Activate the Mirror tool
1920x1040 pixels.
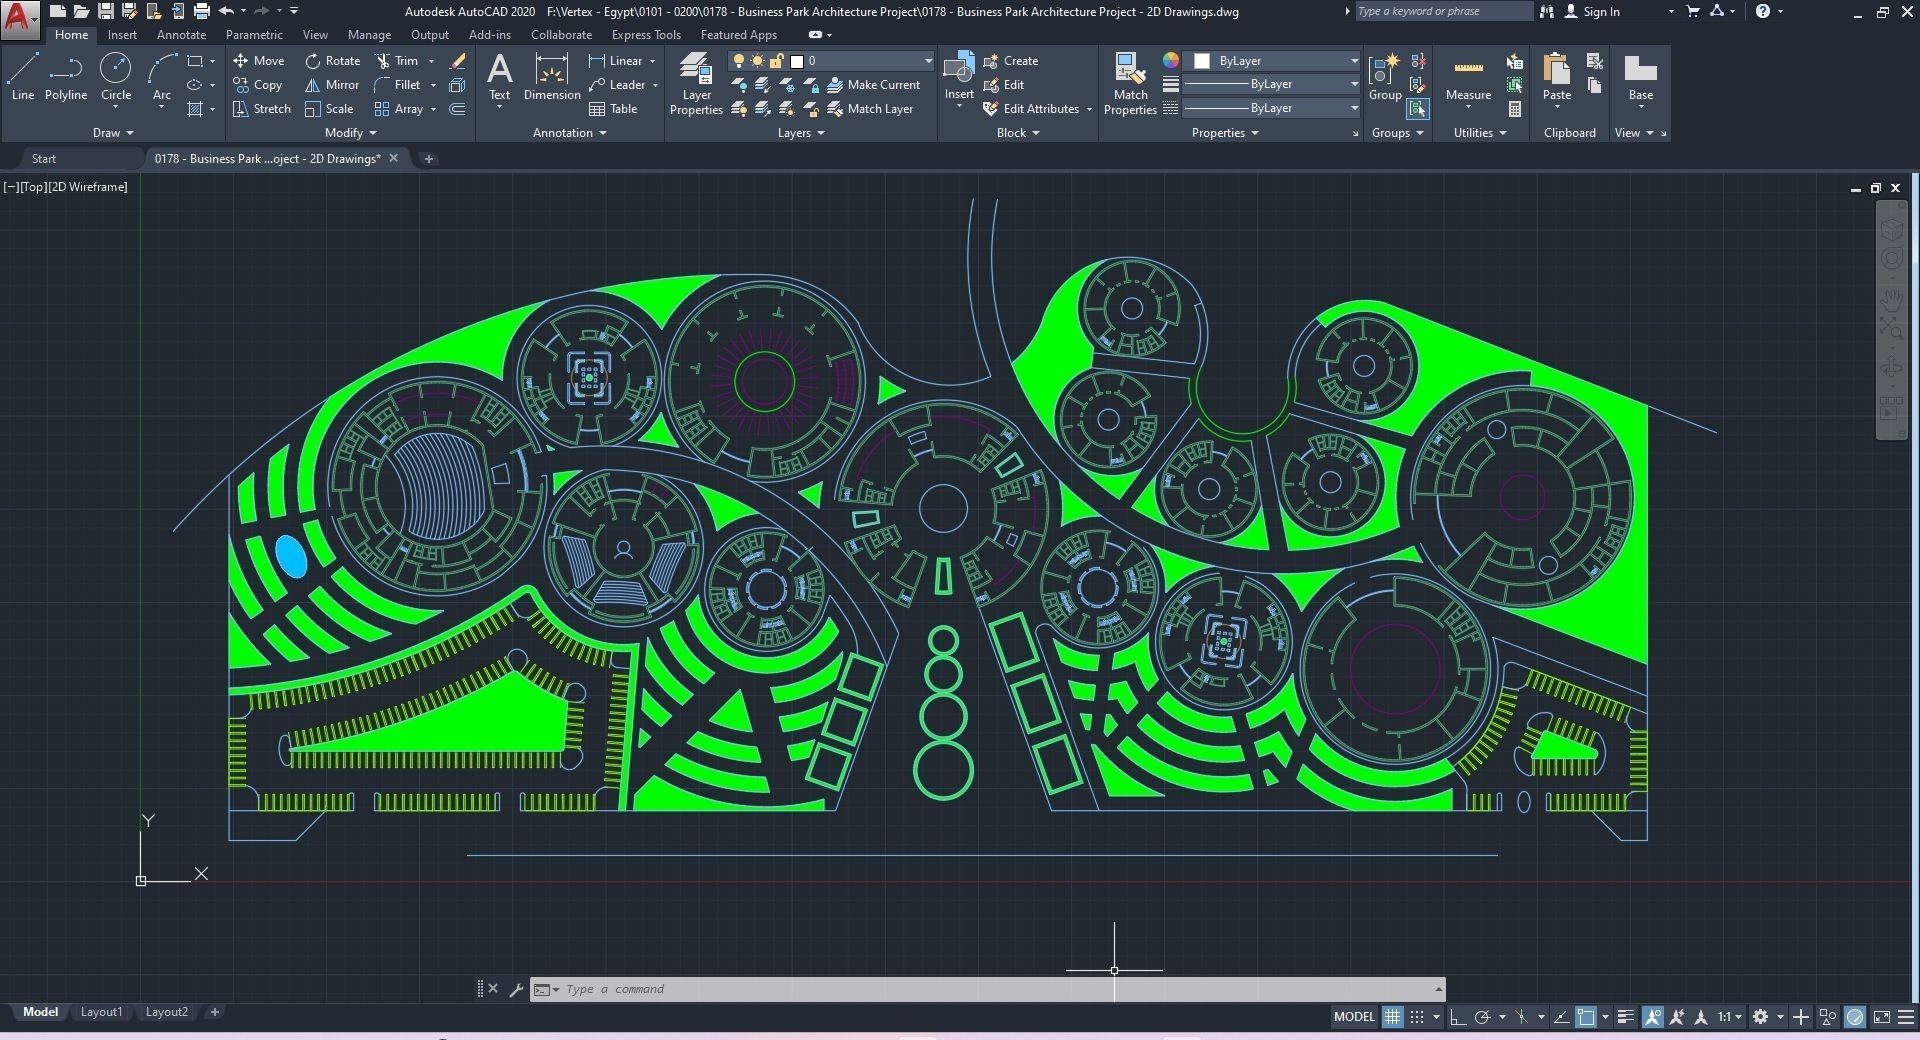(332, 85)
